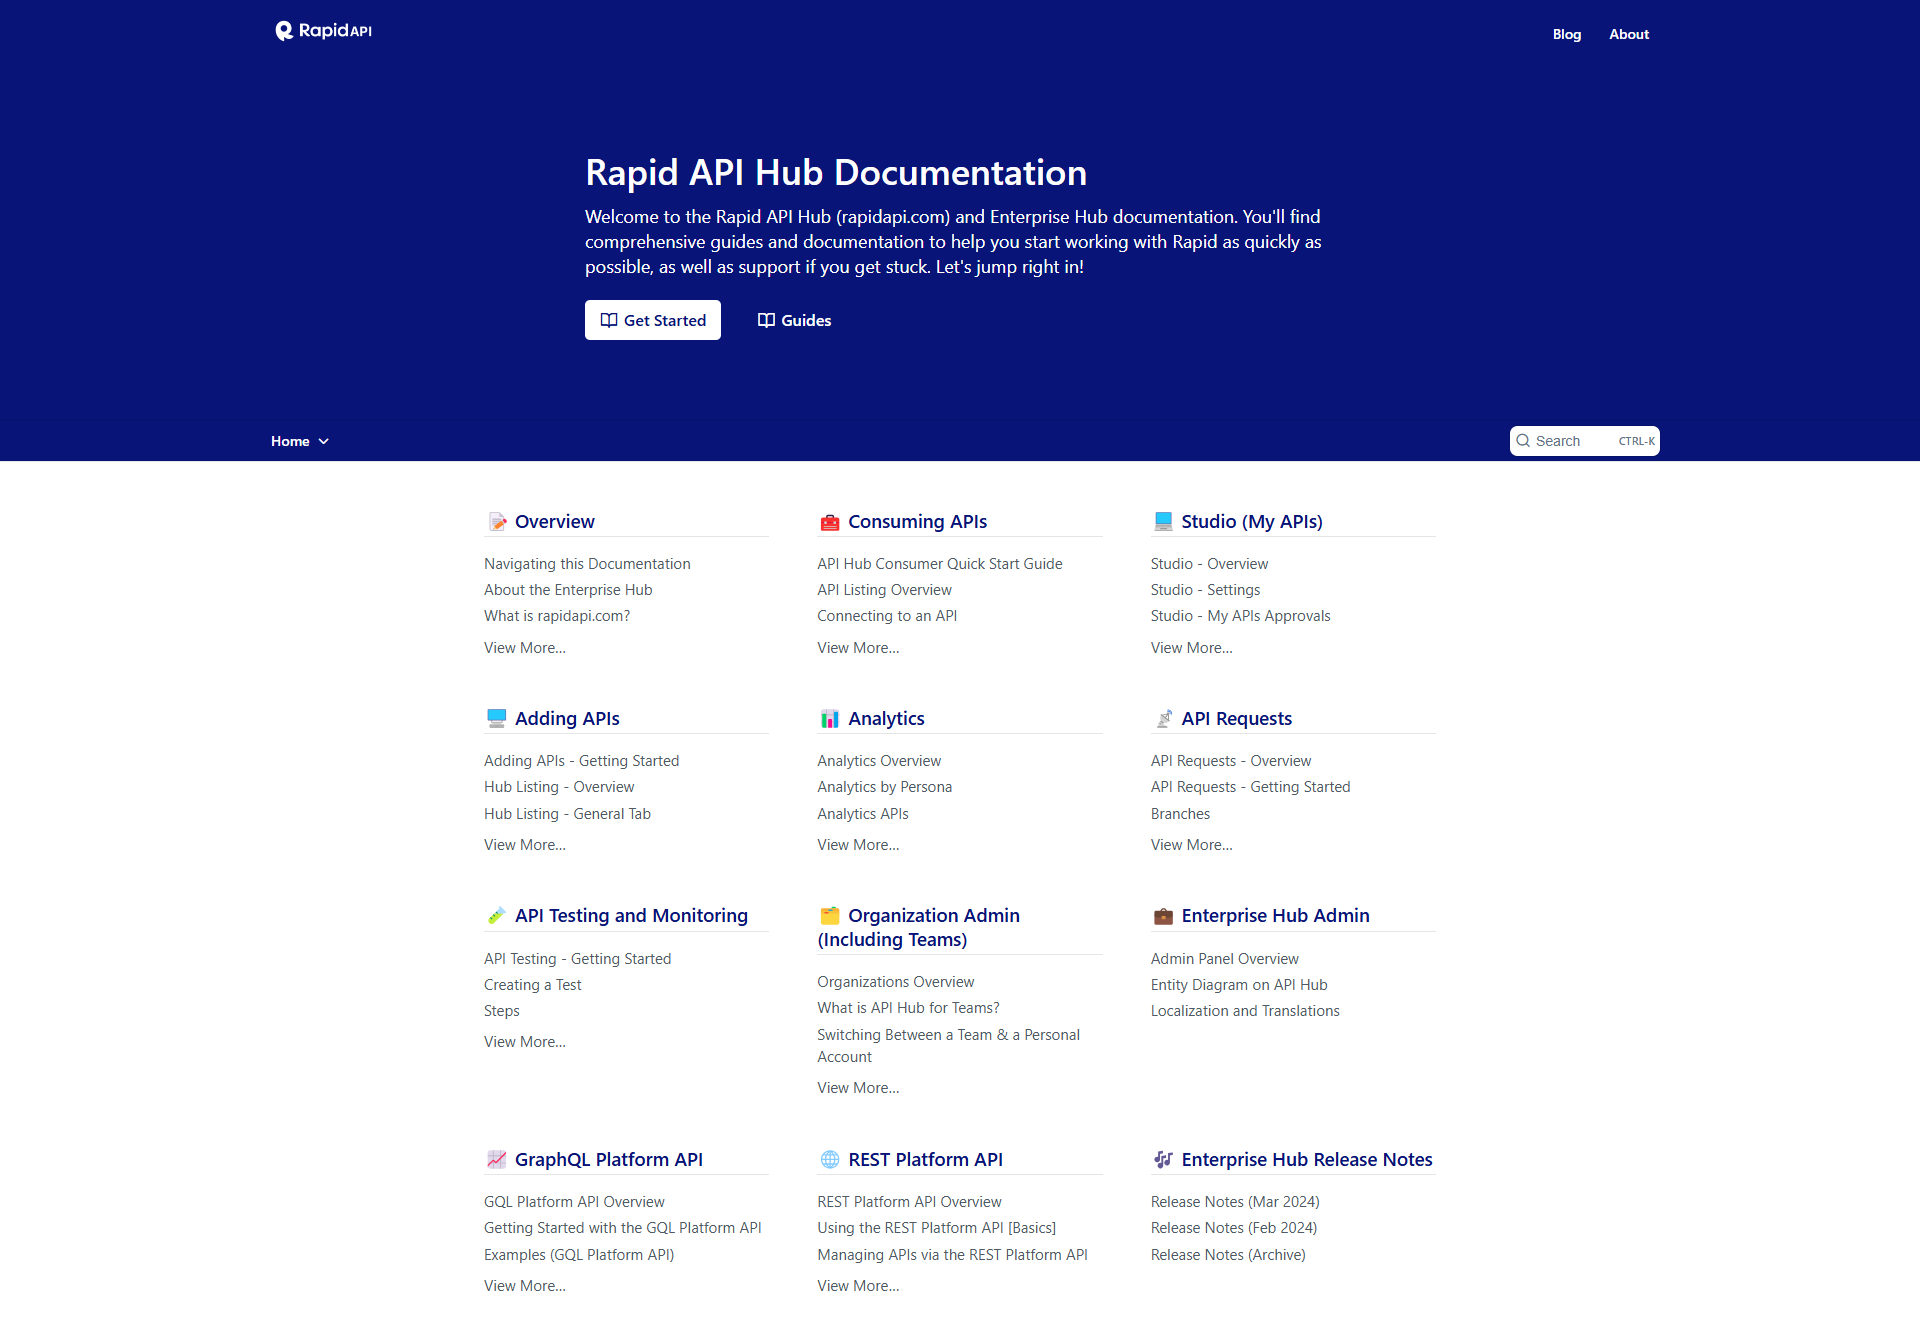Open the About menu item
Viewport: 1920px width, 1344px height.
1628,34
